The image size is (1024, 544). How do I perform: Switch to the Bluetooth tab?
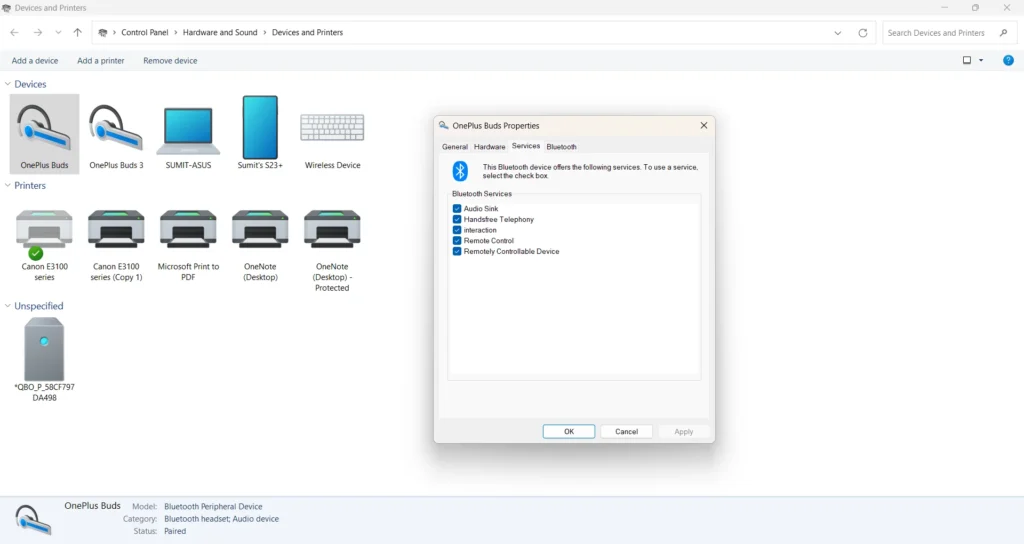coord(562,147)
